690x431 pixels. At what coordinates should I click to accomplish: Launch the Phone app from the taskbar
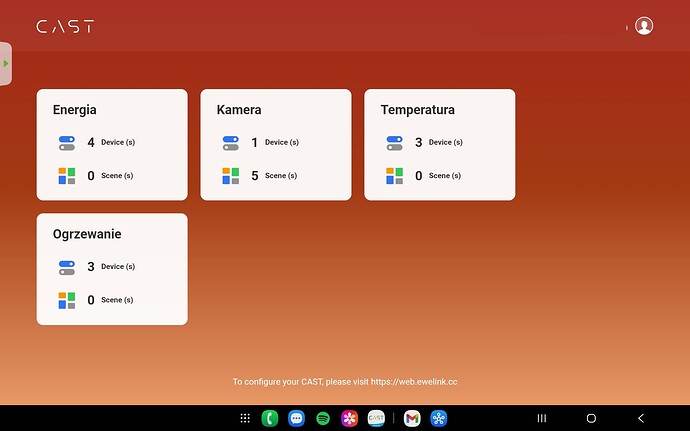[x=270, y=418]
